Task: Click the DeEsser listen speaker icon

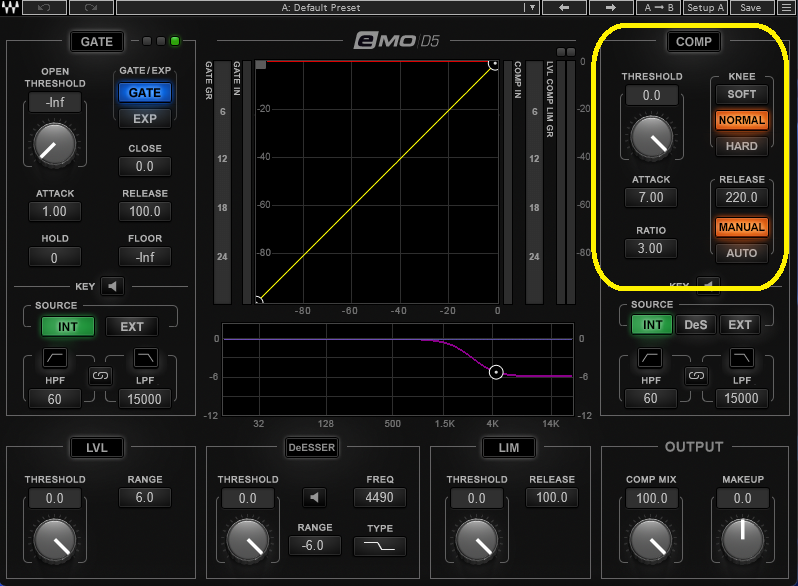Action: (x=316, y=498)
